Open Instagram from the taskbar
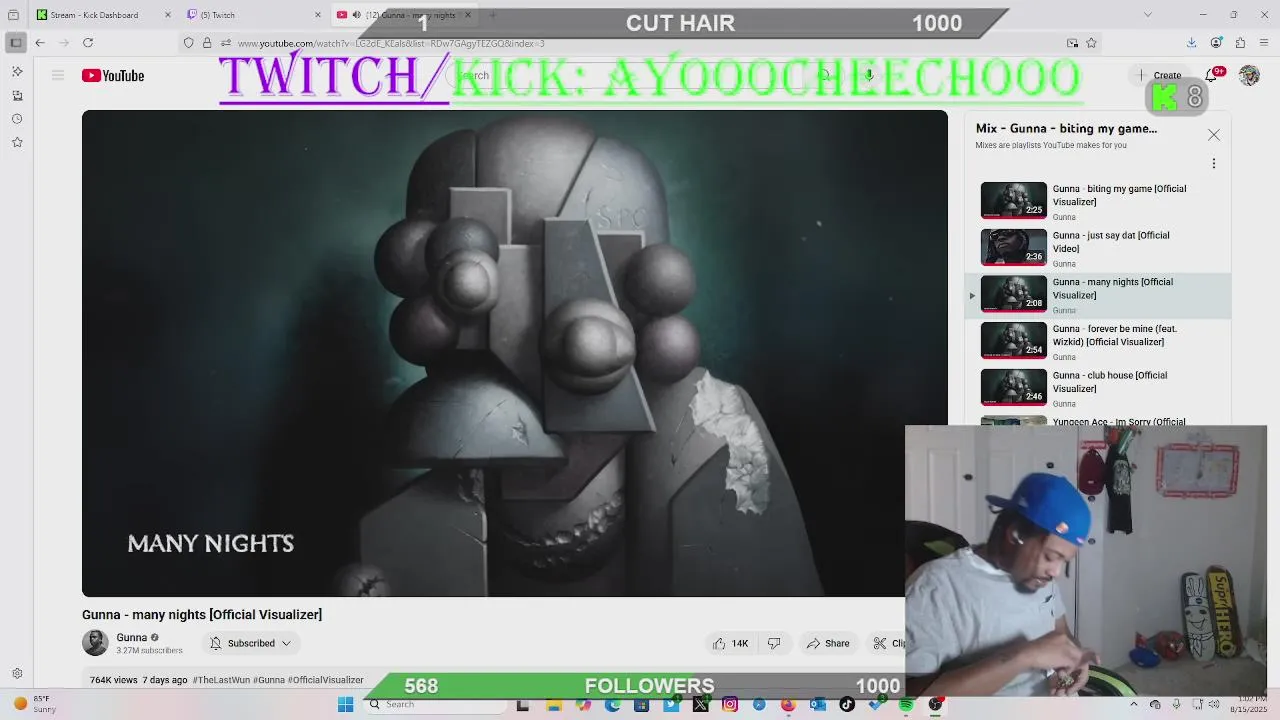The image size is (1280, 720). 730,704
